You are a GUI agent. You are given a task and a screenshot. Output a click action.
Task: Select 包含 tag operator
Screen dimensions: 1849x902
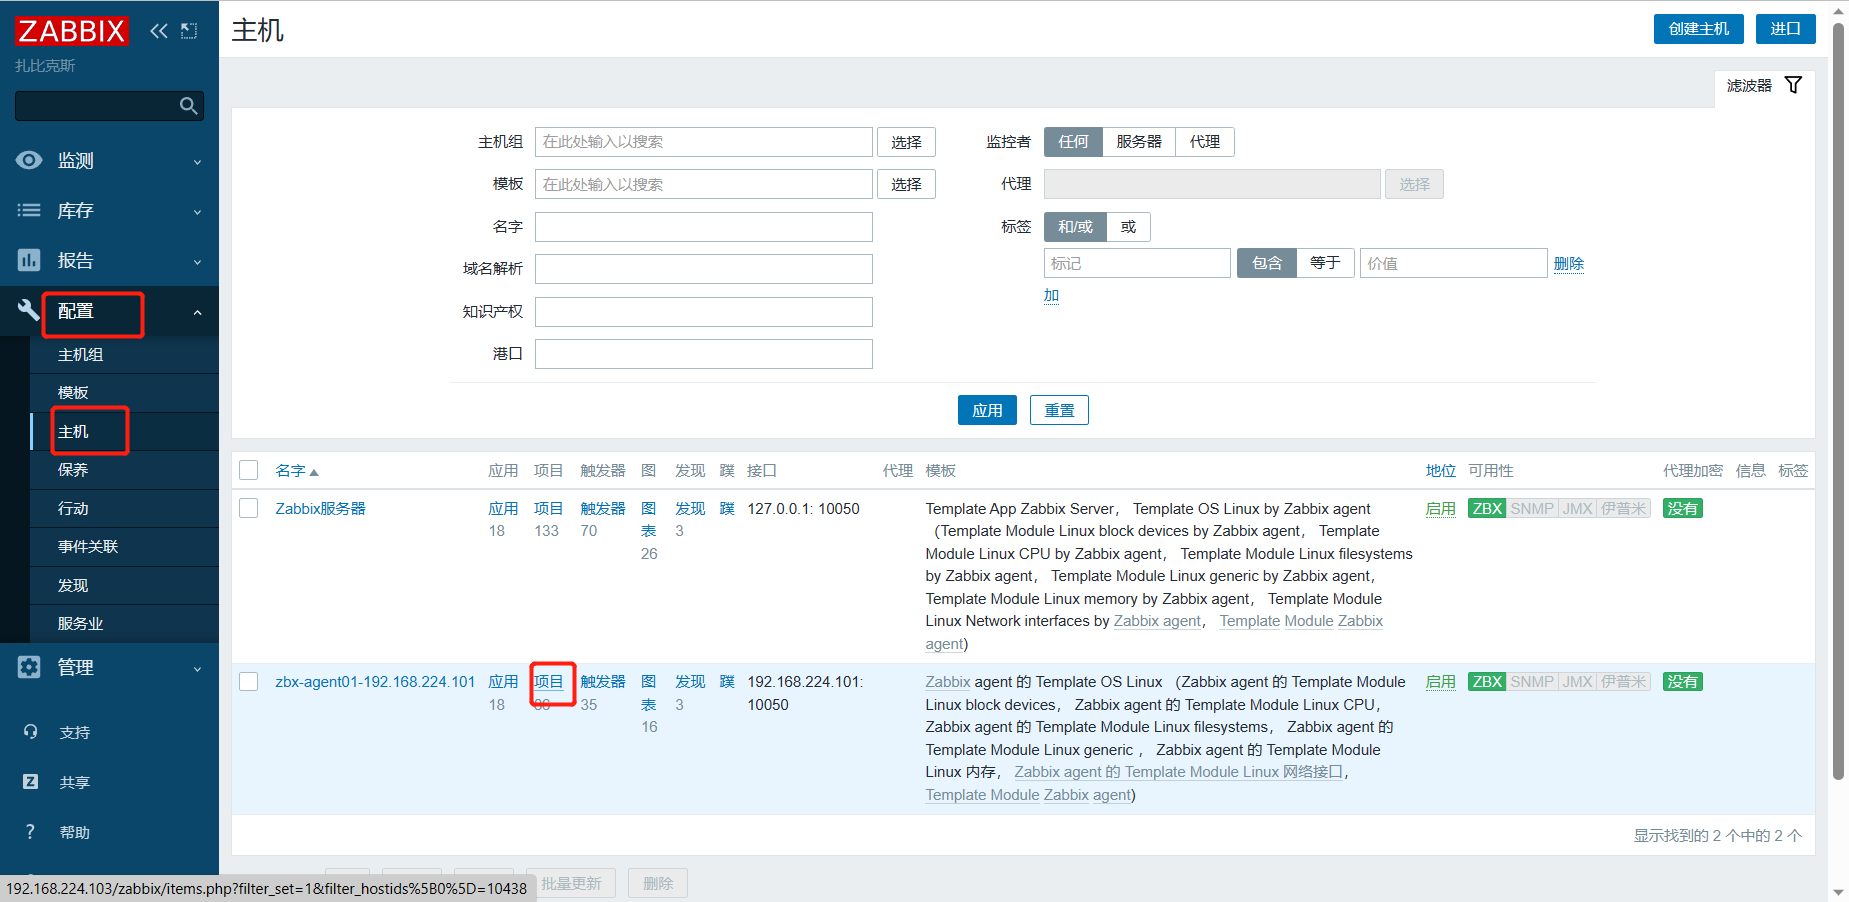pos(1267,263)
